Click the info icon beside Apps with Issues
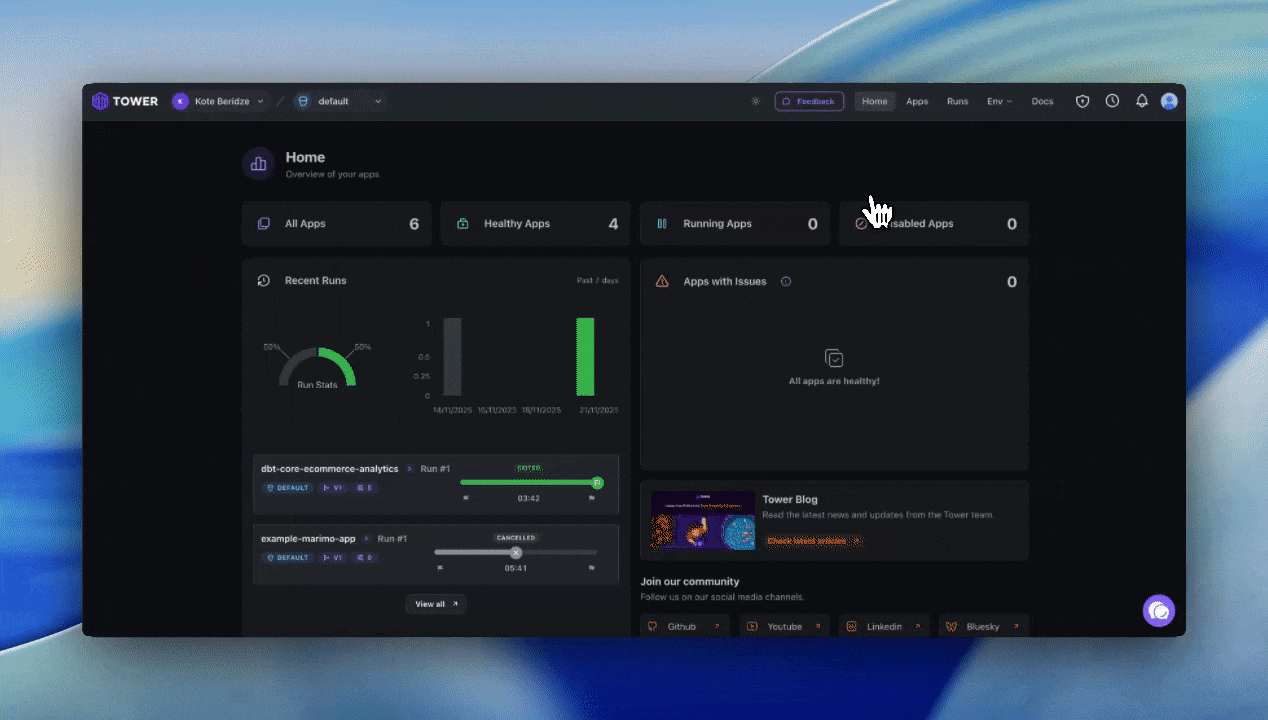 pos(786,282)
